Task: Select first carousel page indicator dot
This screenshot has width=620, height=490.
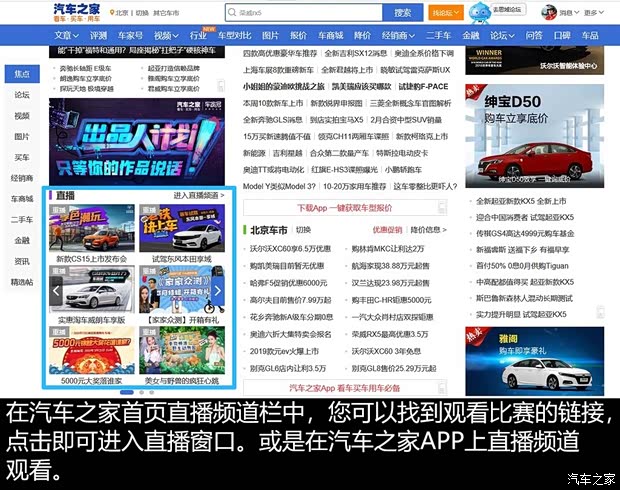Action: (127, 392)
